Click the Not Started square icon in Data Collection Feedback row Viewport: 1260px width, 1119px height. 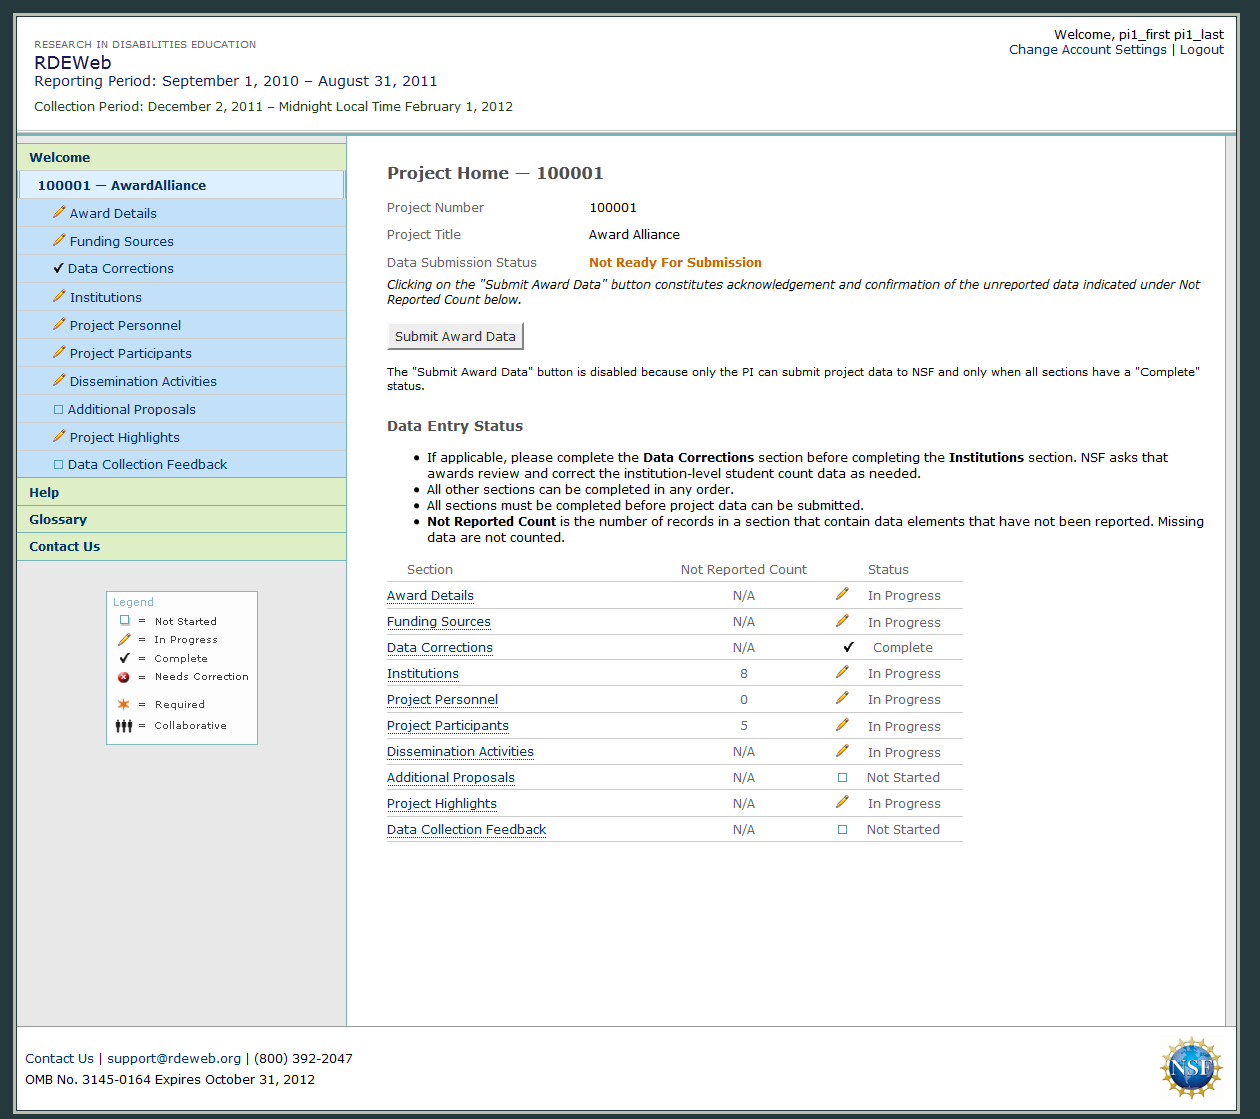tap(842, 829)
